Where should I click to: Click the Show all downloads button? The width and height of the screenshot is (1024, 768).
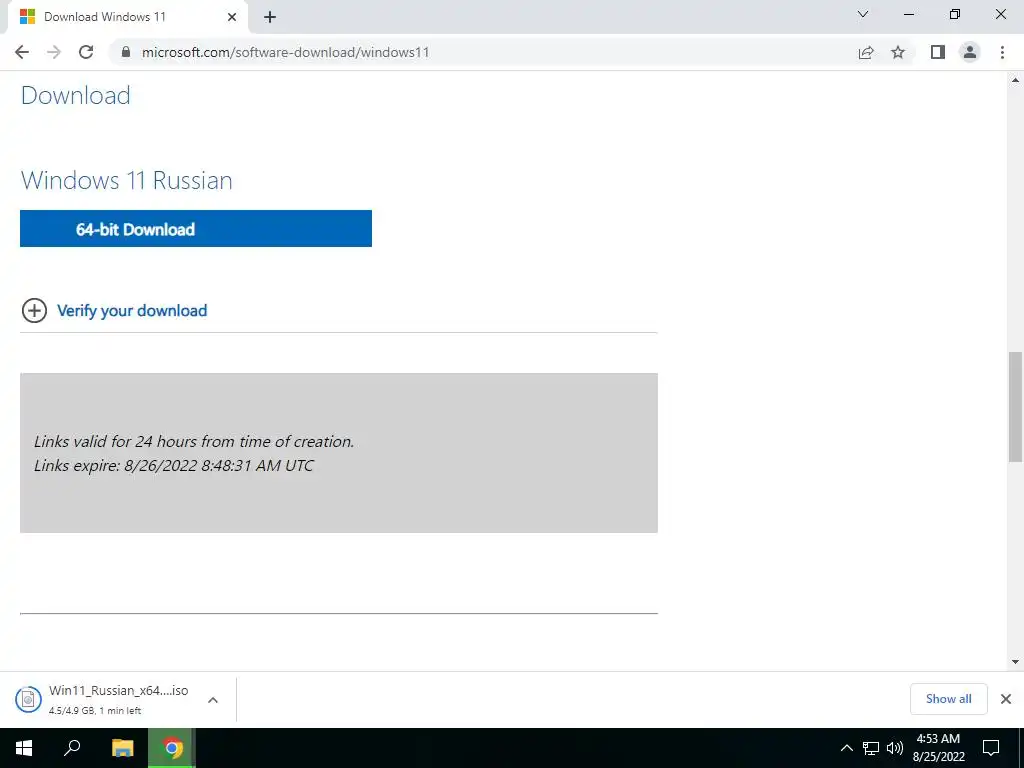point(948,699)
